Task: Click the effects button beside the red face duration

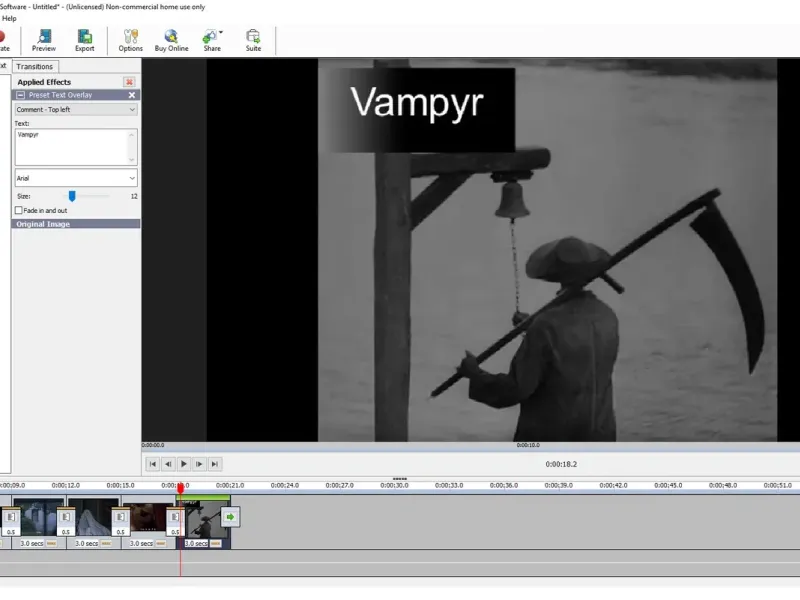Action: (161, 543)
